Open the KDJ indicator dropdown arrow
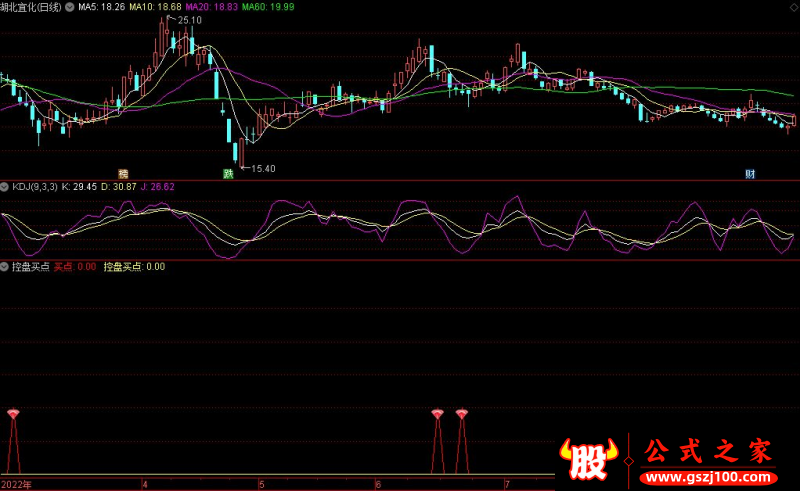 [x=5, y=186]
